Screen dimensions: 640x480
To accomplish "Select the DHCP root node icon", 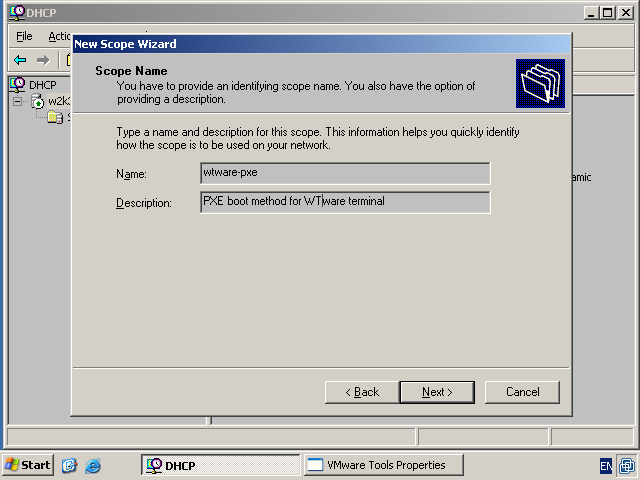I will [x=17, y=85].
